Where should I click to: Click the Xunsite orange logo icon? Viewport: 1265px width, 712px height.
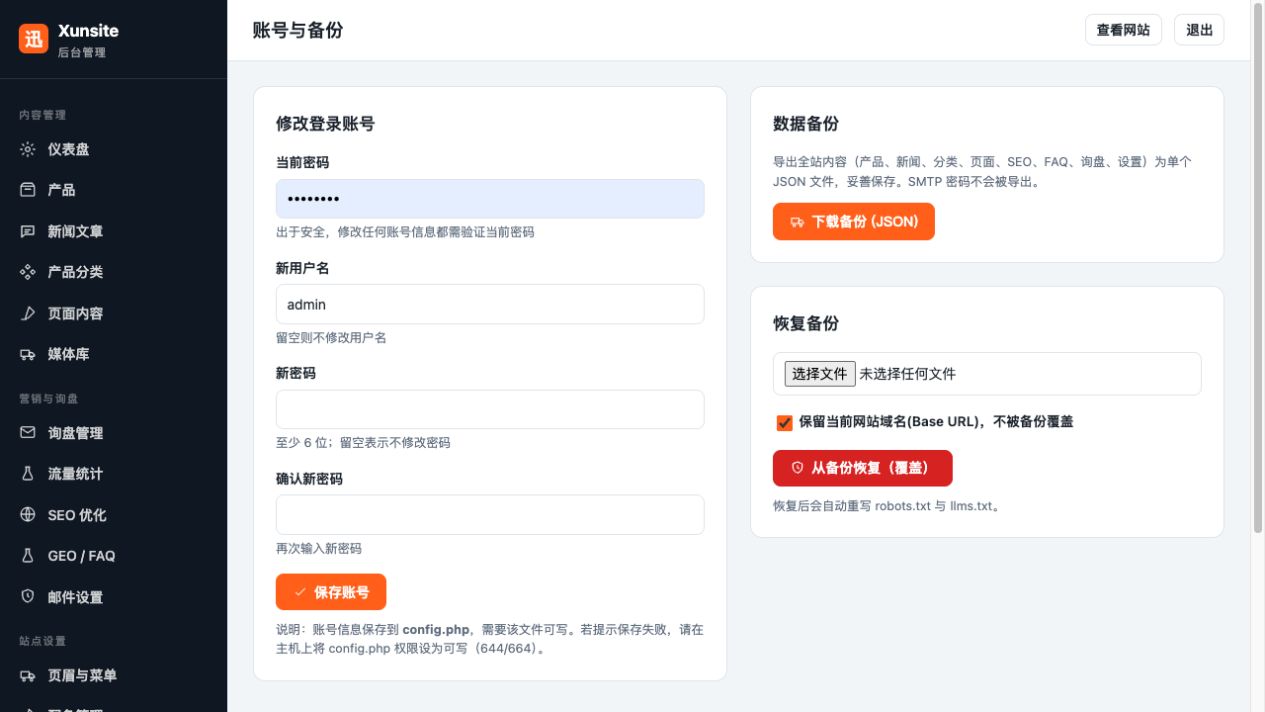coord(33,39)
